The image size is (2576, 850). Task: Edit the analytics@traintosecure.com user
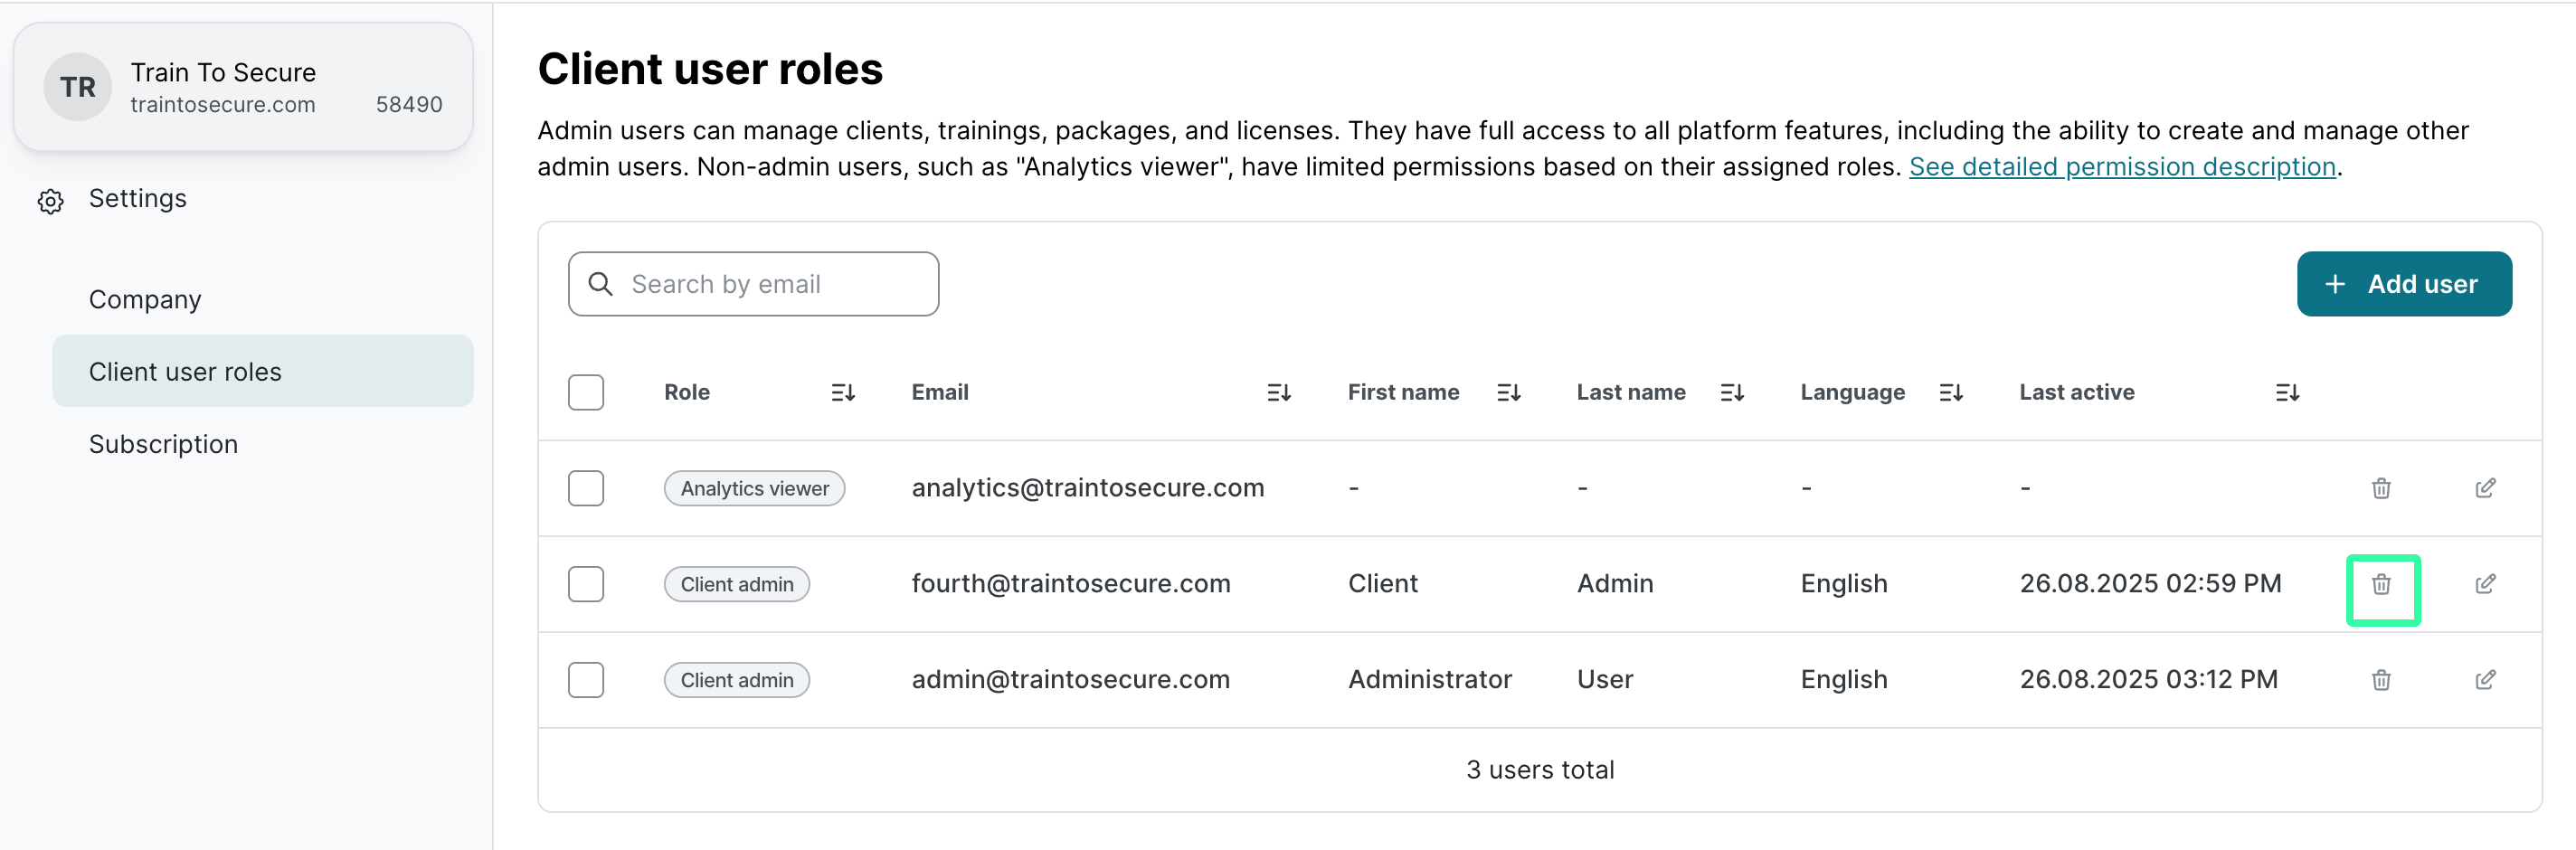(x=2485, y=488)
